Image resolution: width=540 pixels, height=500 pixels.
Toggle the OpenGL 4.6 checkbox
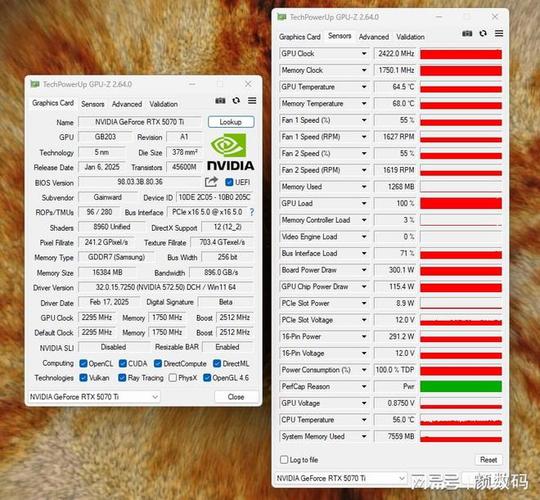click(x=207, y=377)
